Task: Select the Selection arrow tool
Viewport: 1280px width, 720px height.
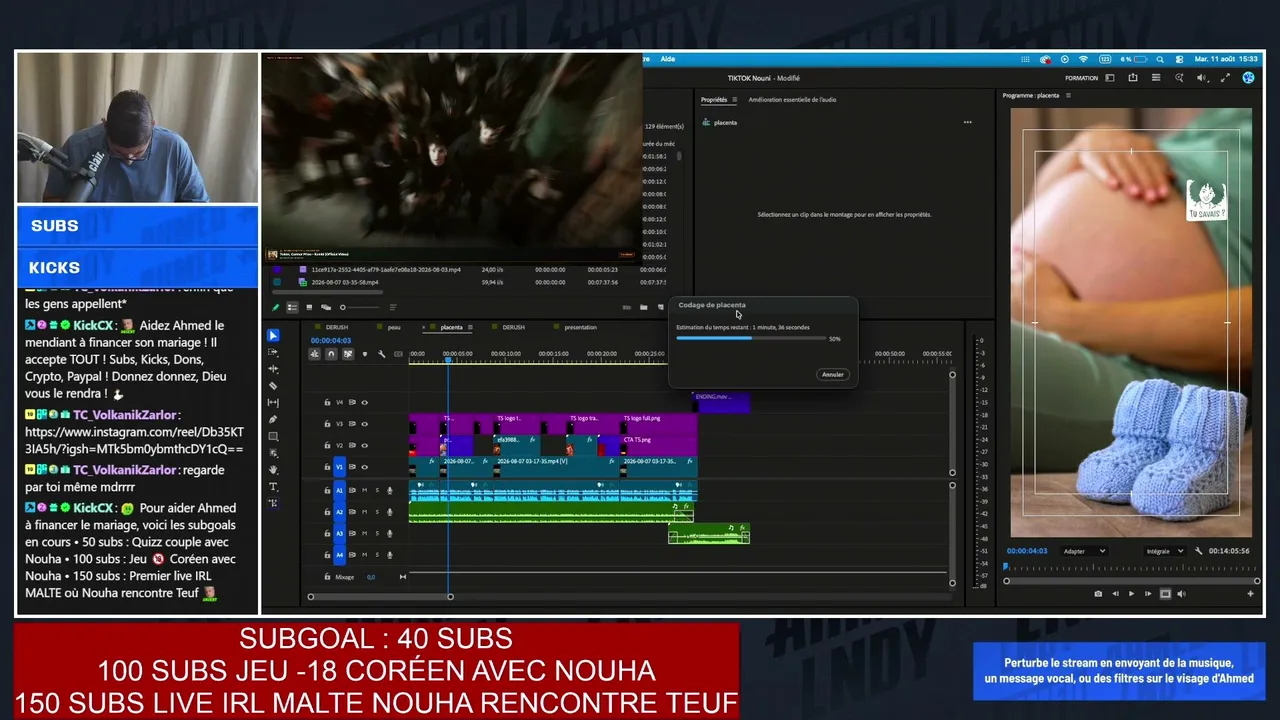Action: pyautogui.click(x=274, y=335)
